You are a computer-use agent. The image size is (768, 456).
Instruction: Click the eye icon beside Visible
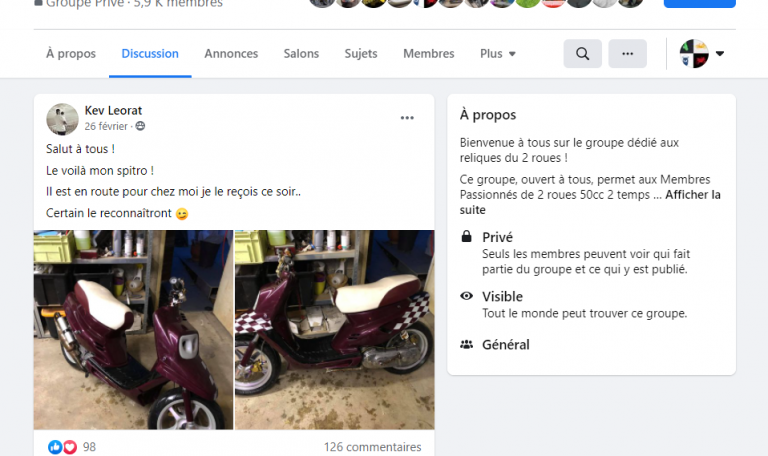[x=466, y=296]
